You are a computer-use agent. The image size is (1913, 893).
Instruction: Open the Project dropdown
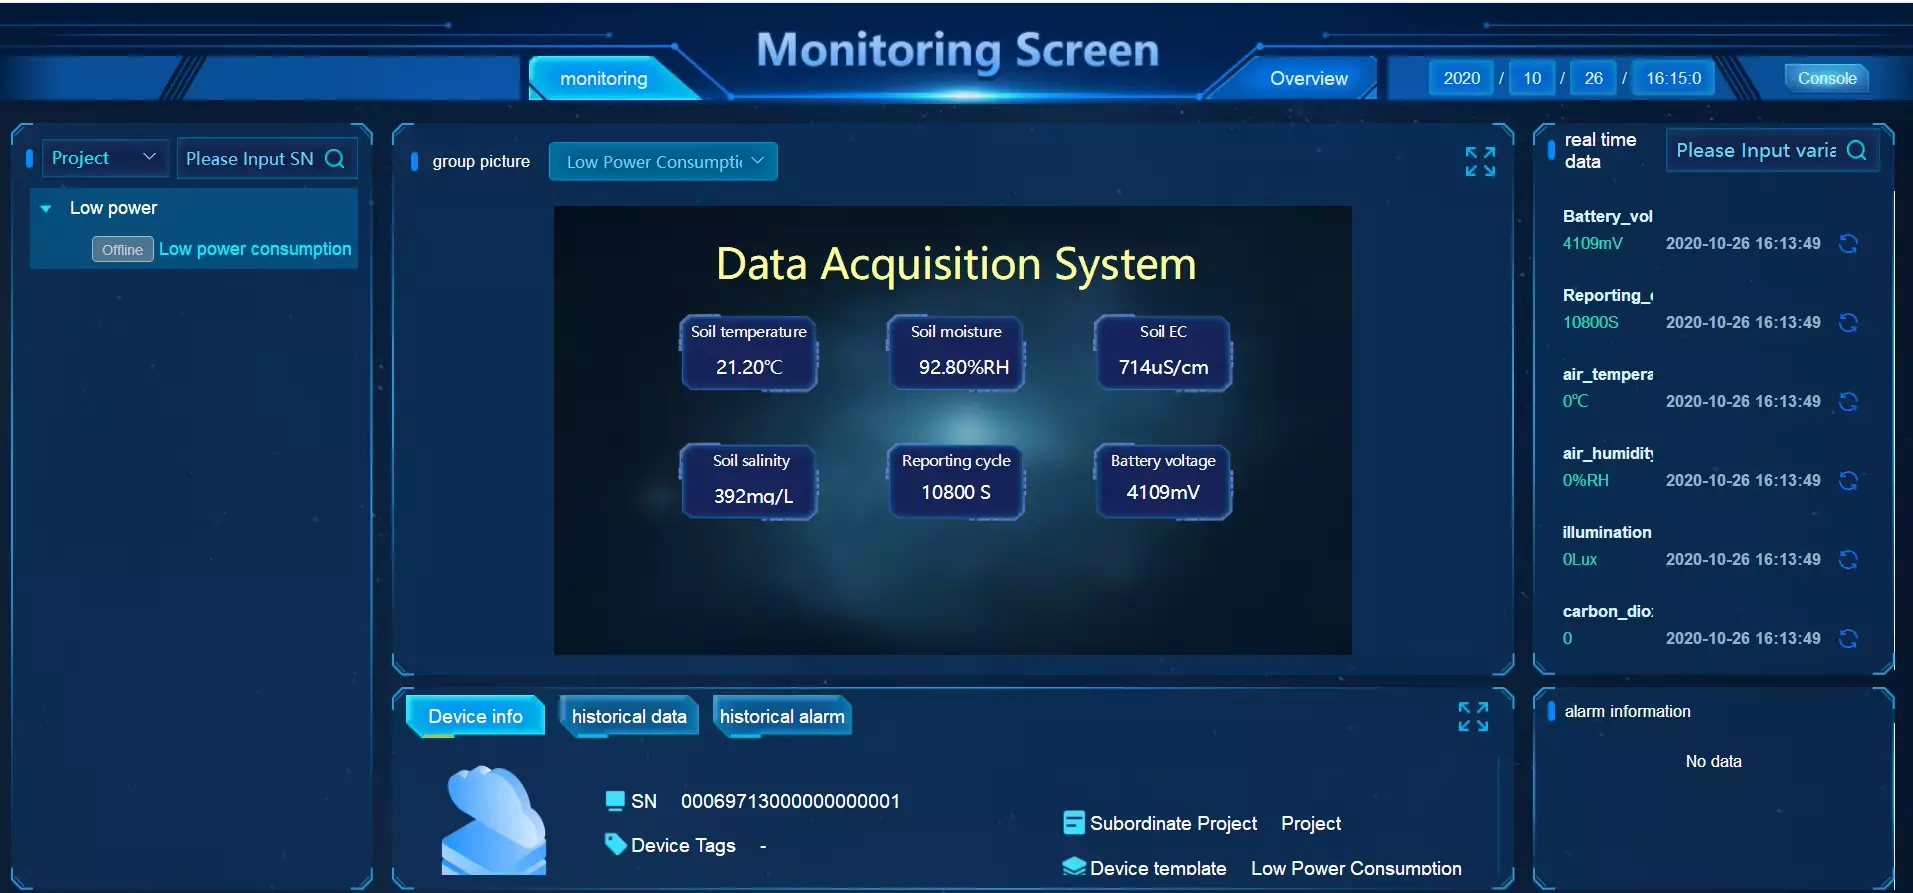point(104,158)
